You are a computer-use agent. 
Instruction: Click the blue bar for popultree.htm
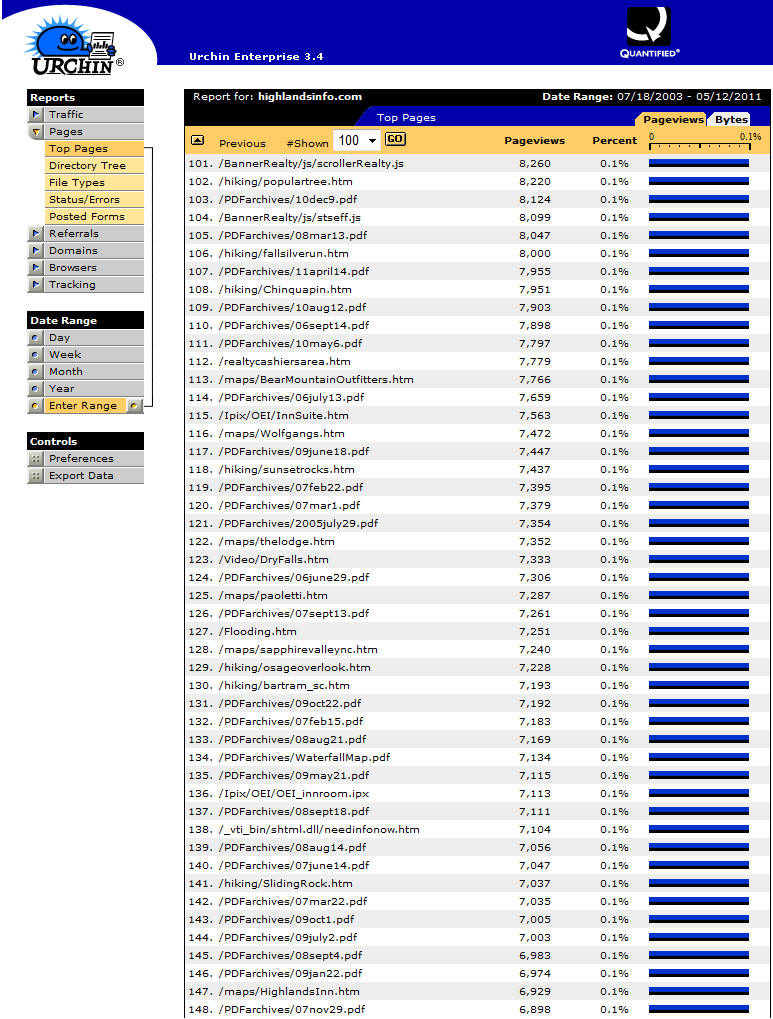click(x=699, y=181)
